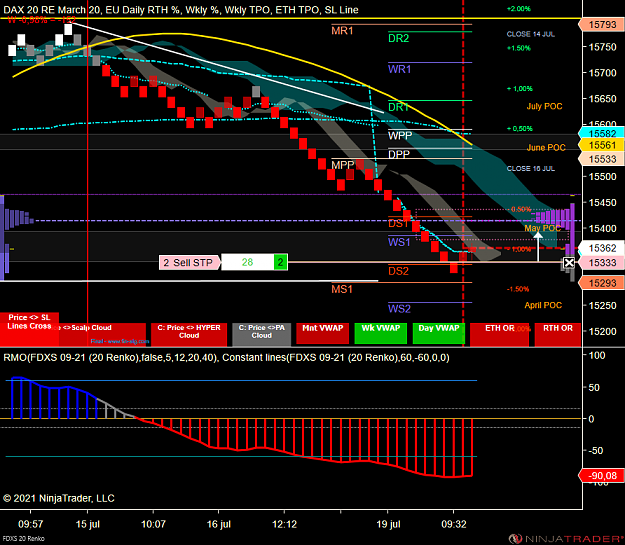
Task: Select the WS1 support label
Action: pos(399,242)
